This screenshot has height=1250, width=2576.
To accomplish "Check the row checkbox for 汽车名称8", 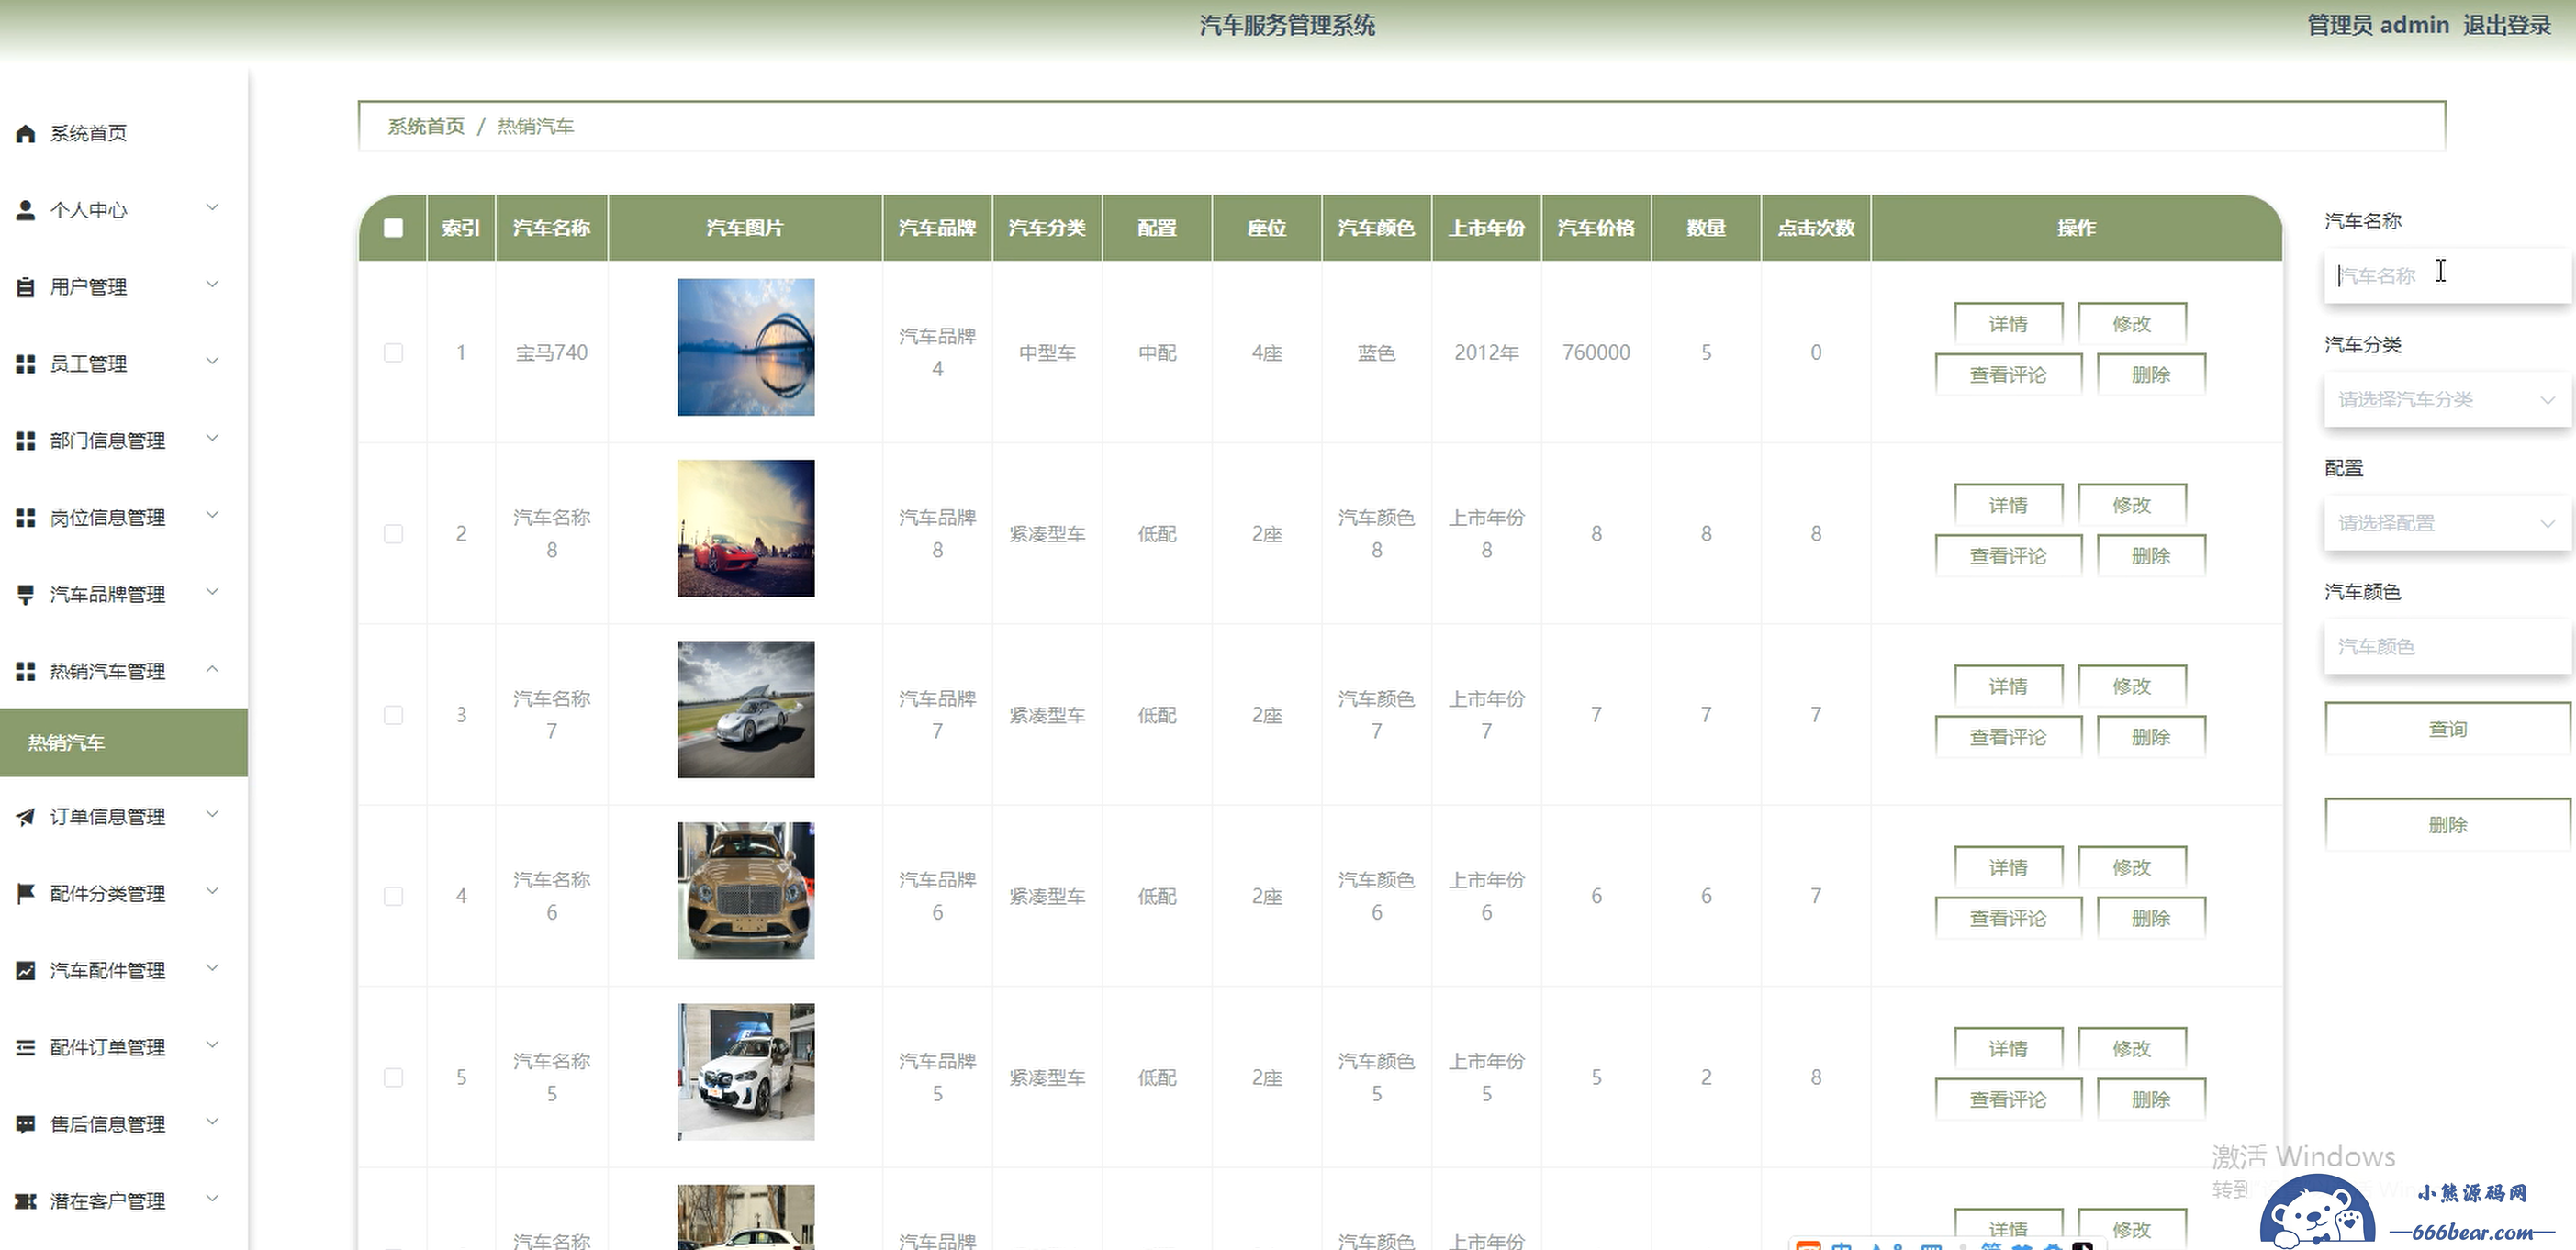I will 393,534.
